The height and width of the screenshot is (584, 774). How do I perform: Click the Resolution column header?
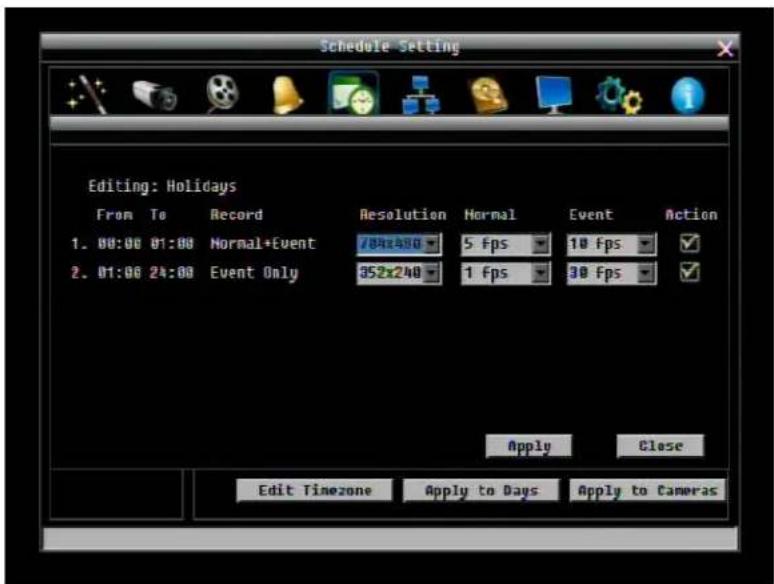click(x=403, y=215)
